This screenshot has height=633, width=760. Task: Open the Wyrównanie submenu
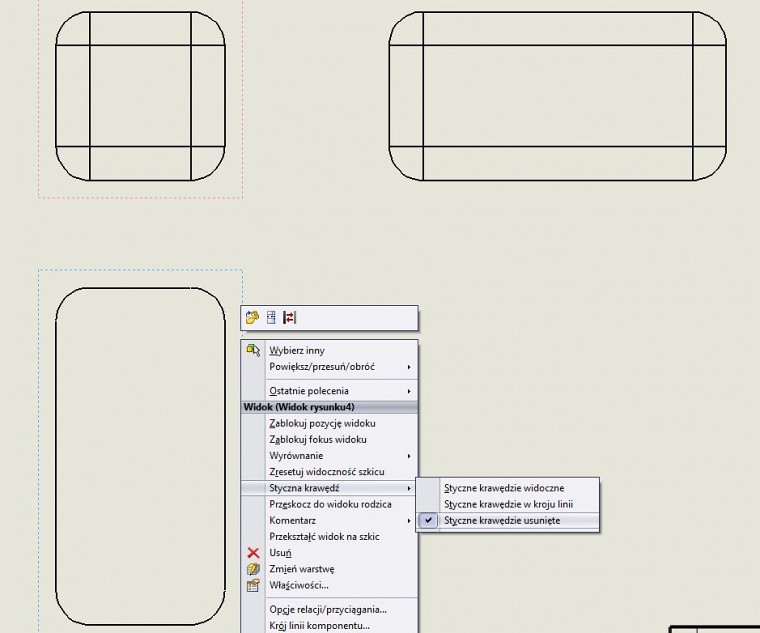(x=329, y=456)
